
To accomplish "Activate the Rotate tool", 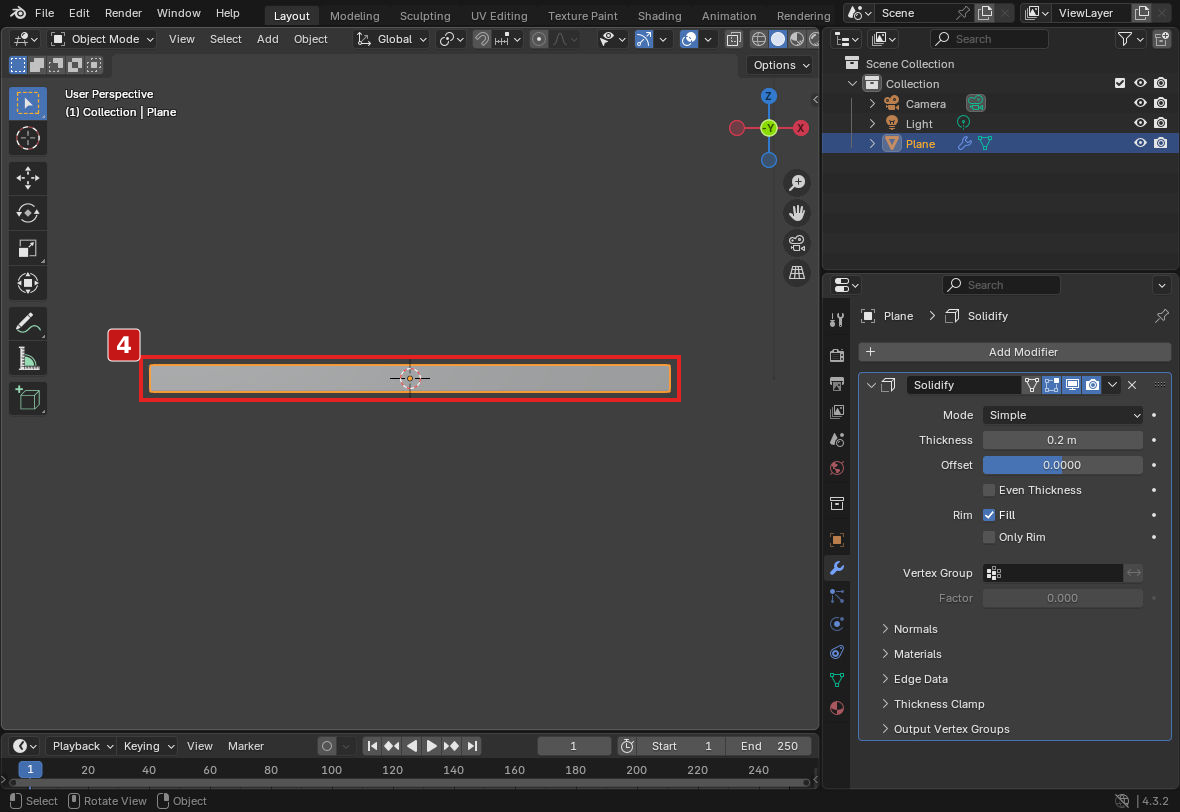I will pyautogui.click(x=28, y=213).
